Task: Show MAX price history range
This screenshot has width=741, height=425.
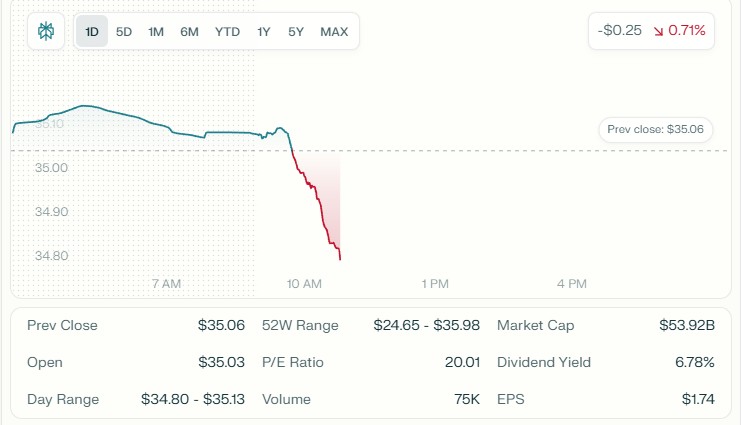Action: pos(334,31)
